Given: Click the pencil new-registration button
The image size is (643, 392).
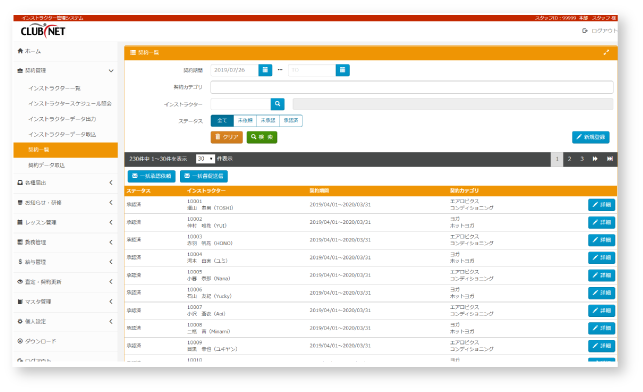Looking at the screenshot, I should tap(591, 137).
